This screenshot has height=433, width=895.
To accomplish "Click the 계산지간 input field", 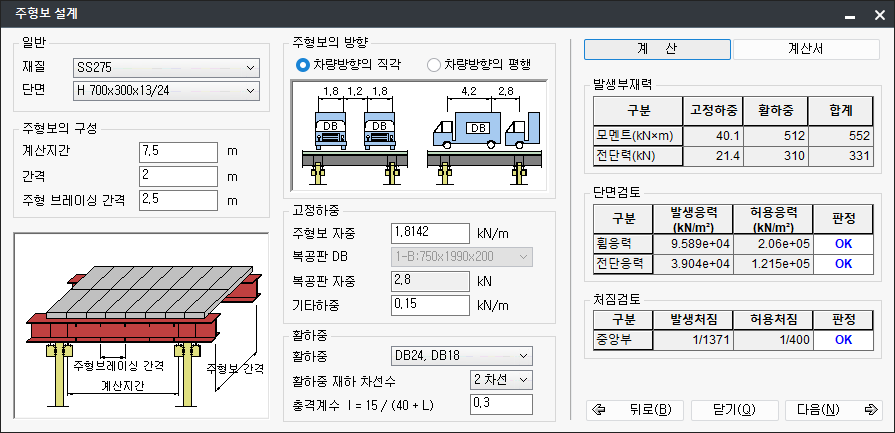I will (178, 152).
